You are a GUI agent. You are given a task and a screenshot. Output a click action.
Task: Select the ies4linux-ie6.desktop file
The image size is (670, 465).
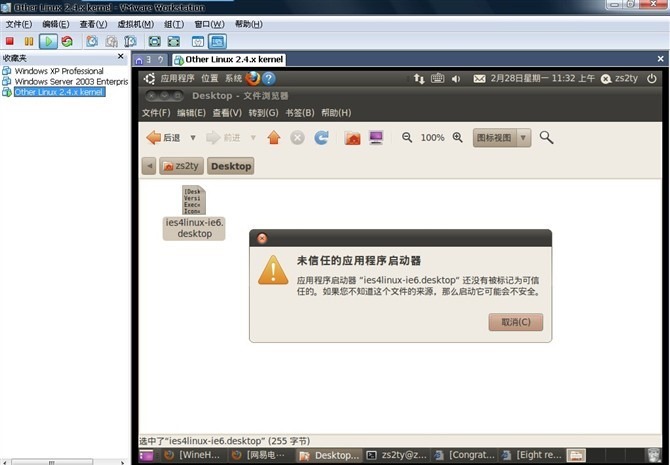point(194,212)
